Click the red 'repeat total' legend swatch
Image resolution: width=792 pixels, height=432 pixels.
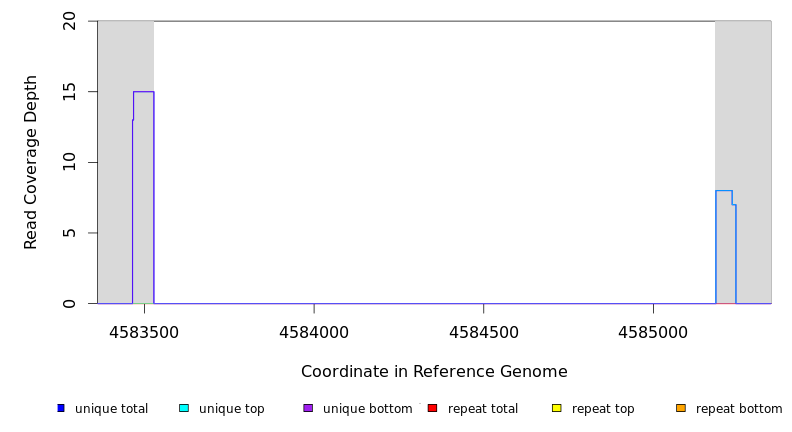432,408
